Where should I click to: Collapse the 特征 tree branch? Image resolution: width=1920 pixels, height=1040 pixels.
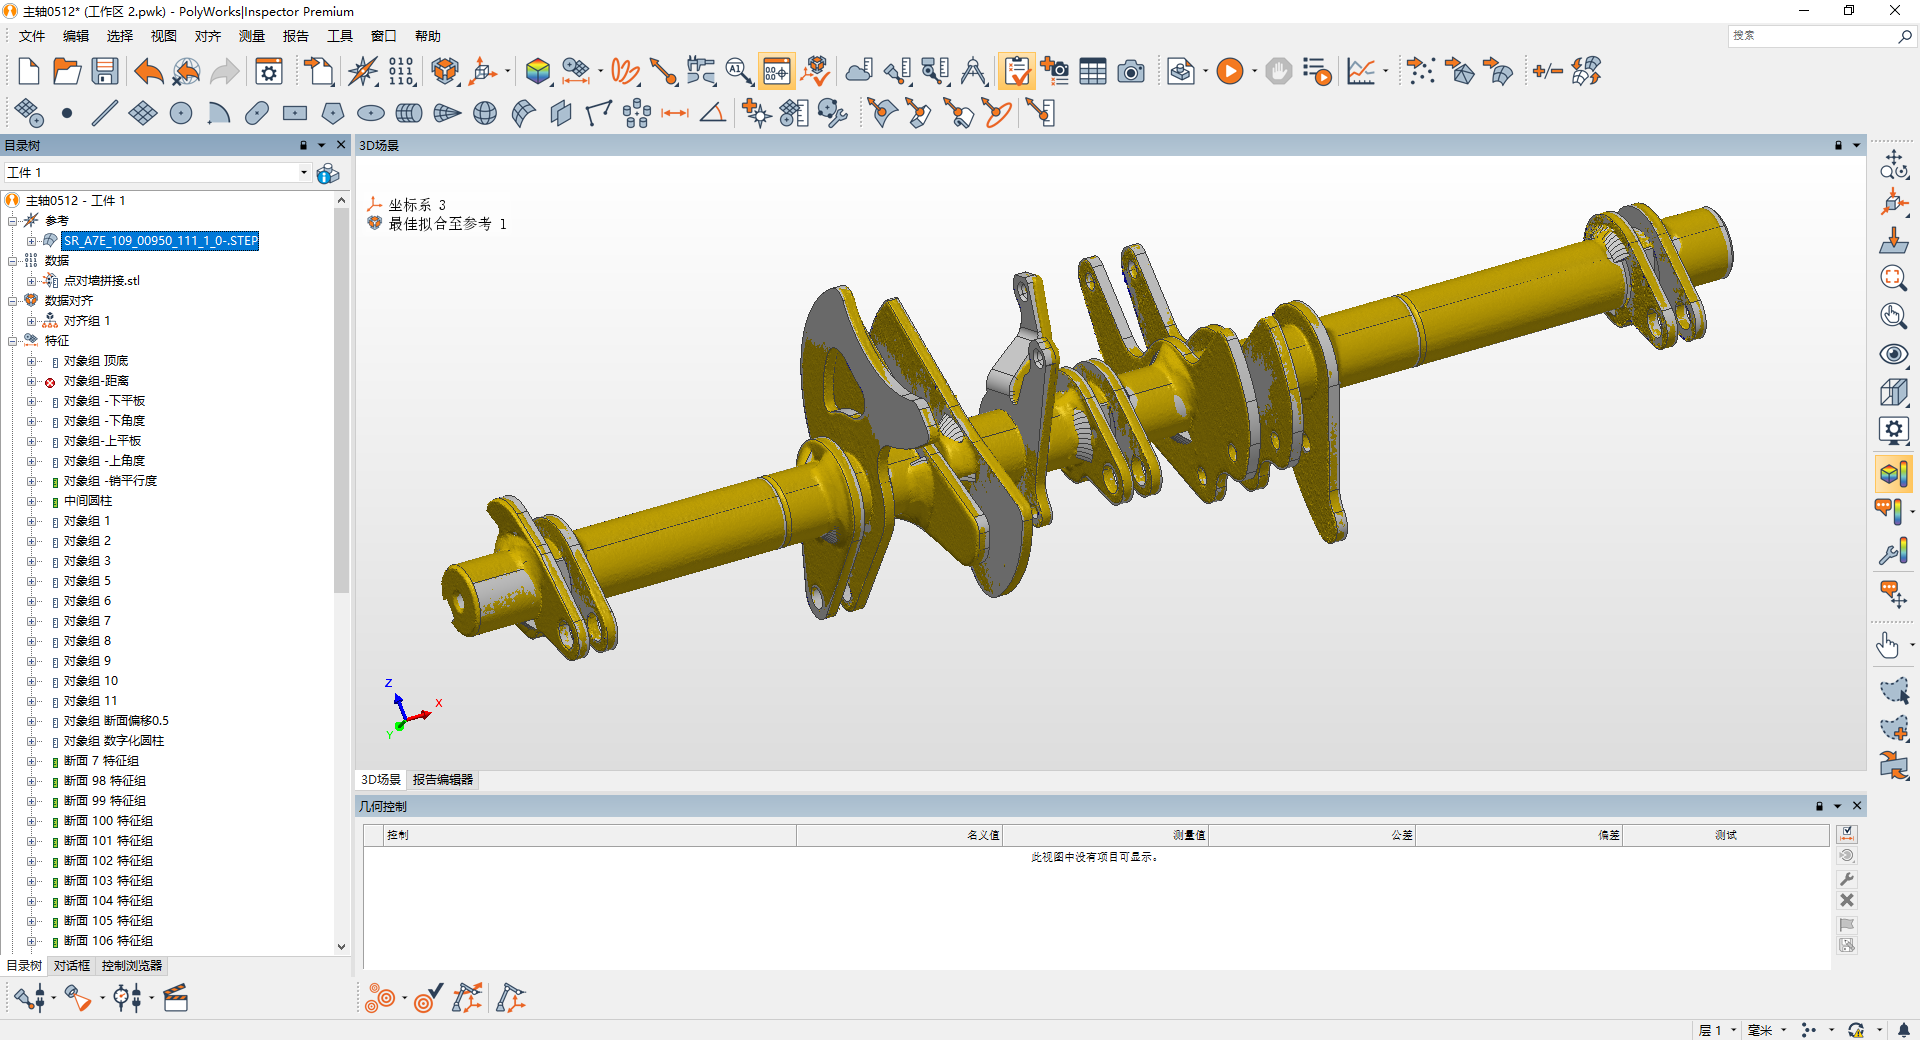(12, 341)
